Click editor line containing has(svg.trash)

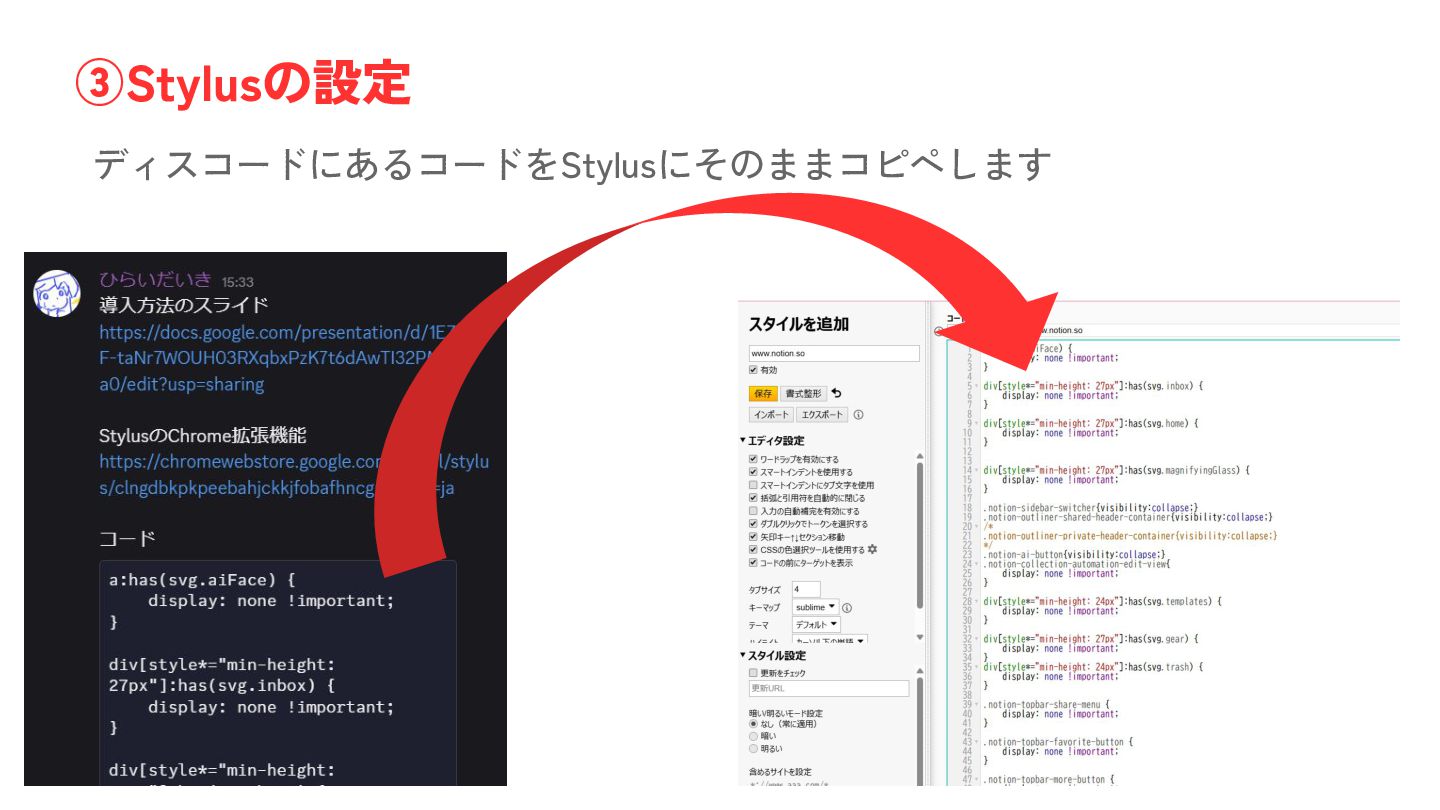point(1094,666)
